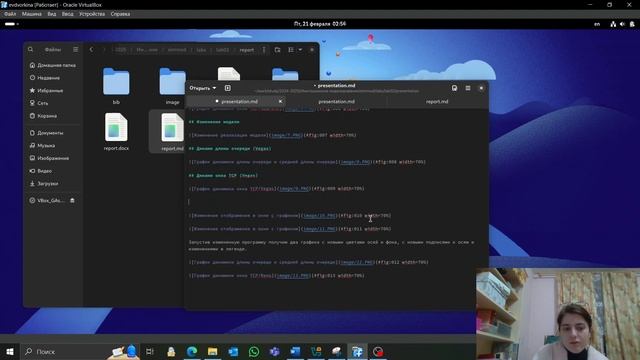Open Microsoft Teams from taskbar

[275, 351]
